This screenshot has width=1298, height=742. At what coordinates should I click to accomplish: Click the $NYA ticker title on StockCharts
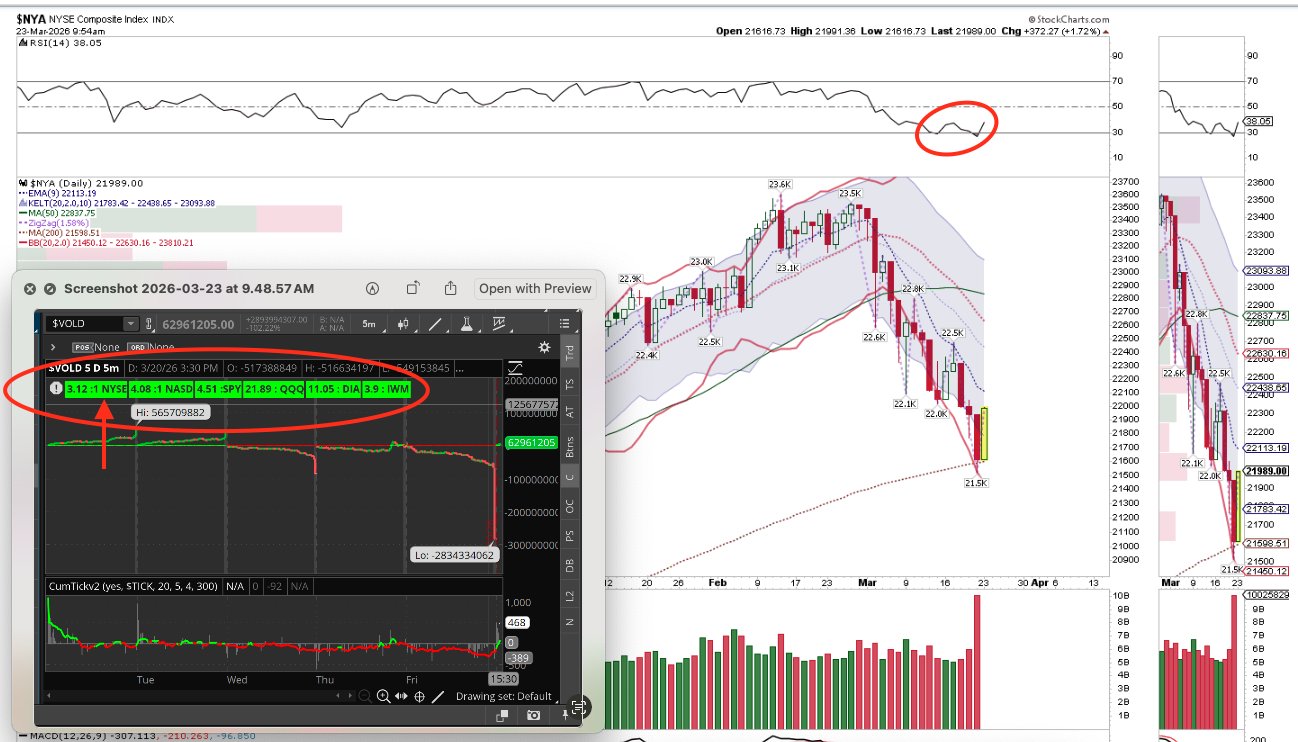[x=30, y=18]
